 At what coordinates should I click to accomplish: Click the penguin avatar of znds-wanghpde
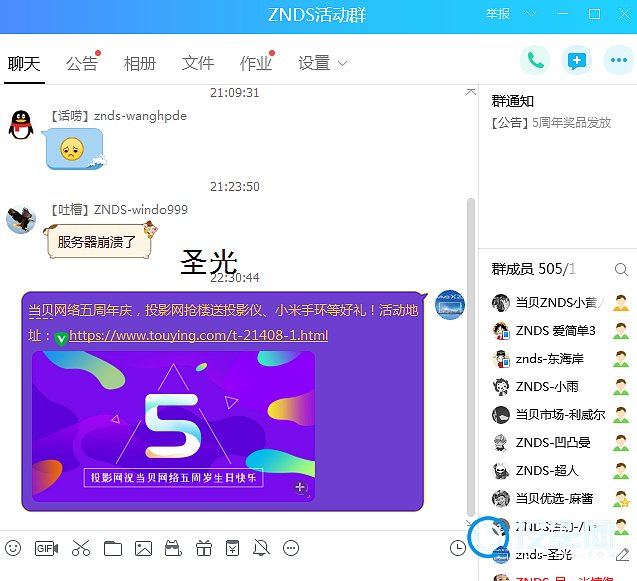click(21, 125)
